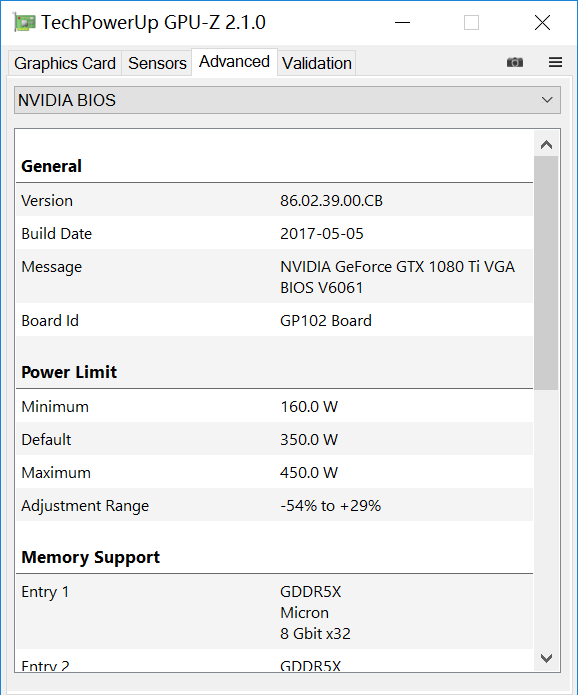The height and width of the screenshot is (695, 578).
Task: Open the NVIDIA BIOS dropdown
Action: point(287,100)
